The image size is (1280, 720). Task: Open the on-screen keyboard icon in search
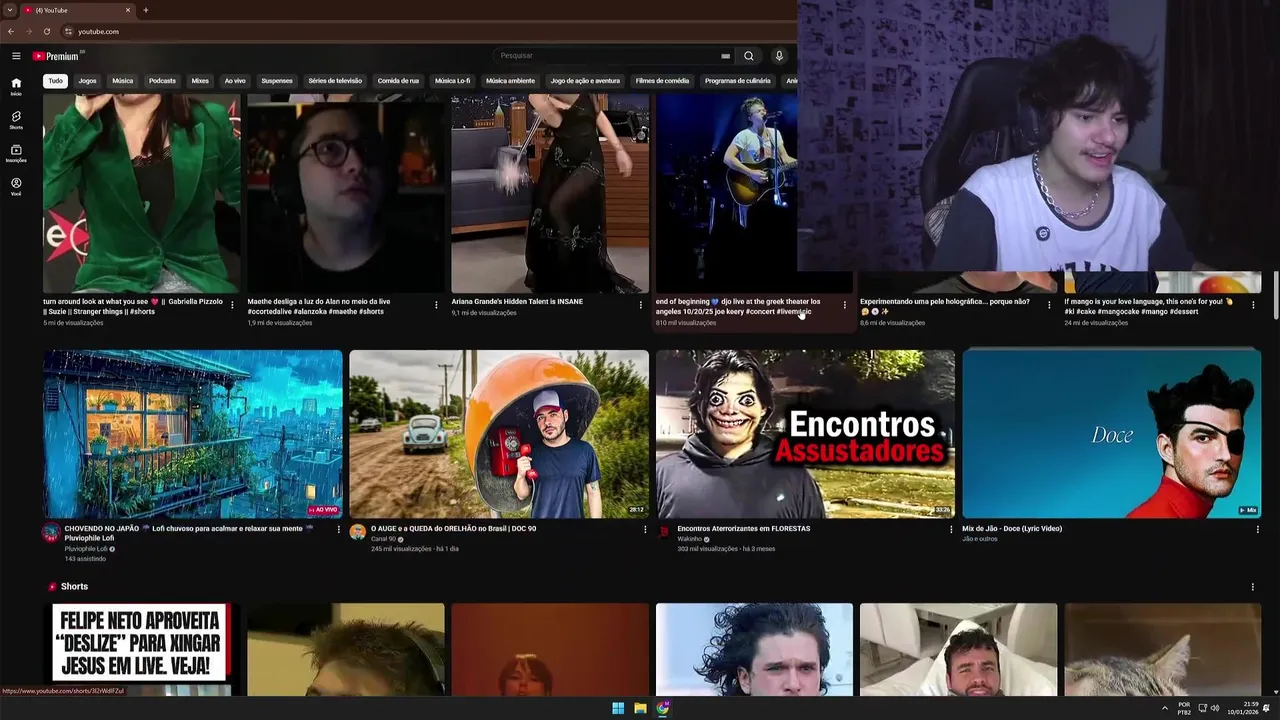725,56
